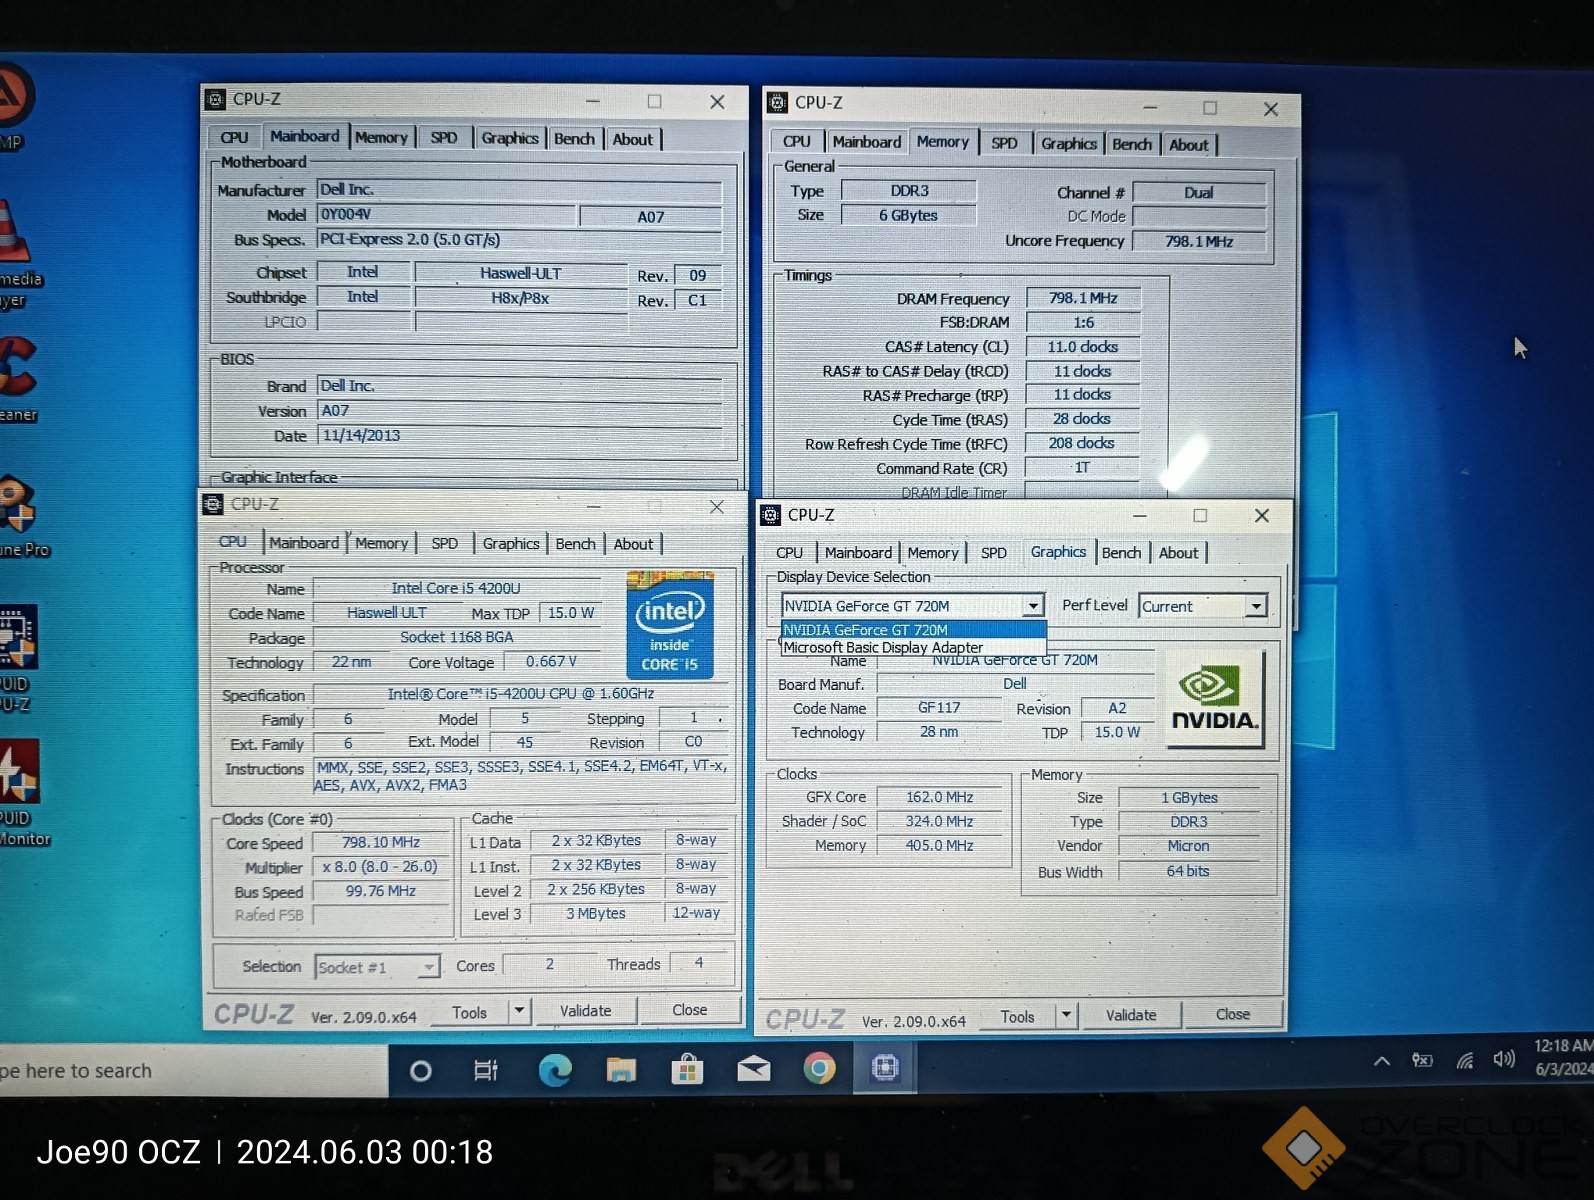Open Bench tab in Graphics window
The height and width of the screenshot is (1200, 1594).
click(1121, 553)
